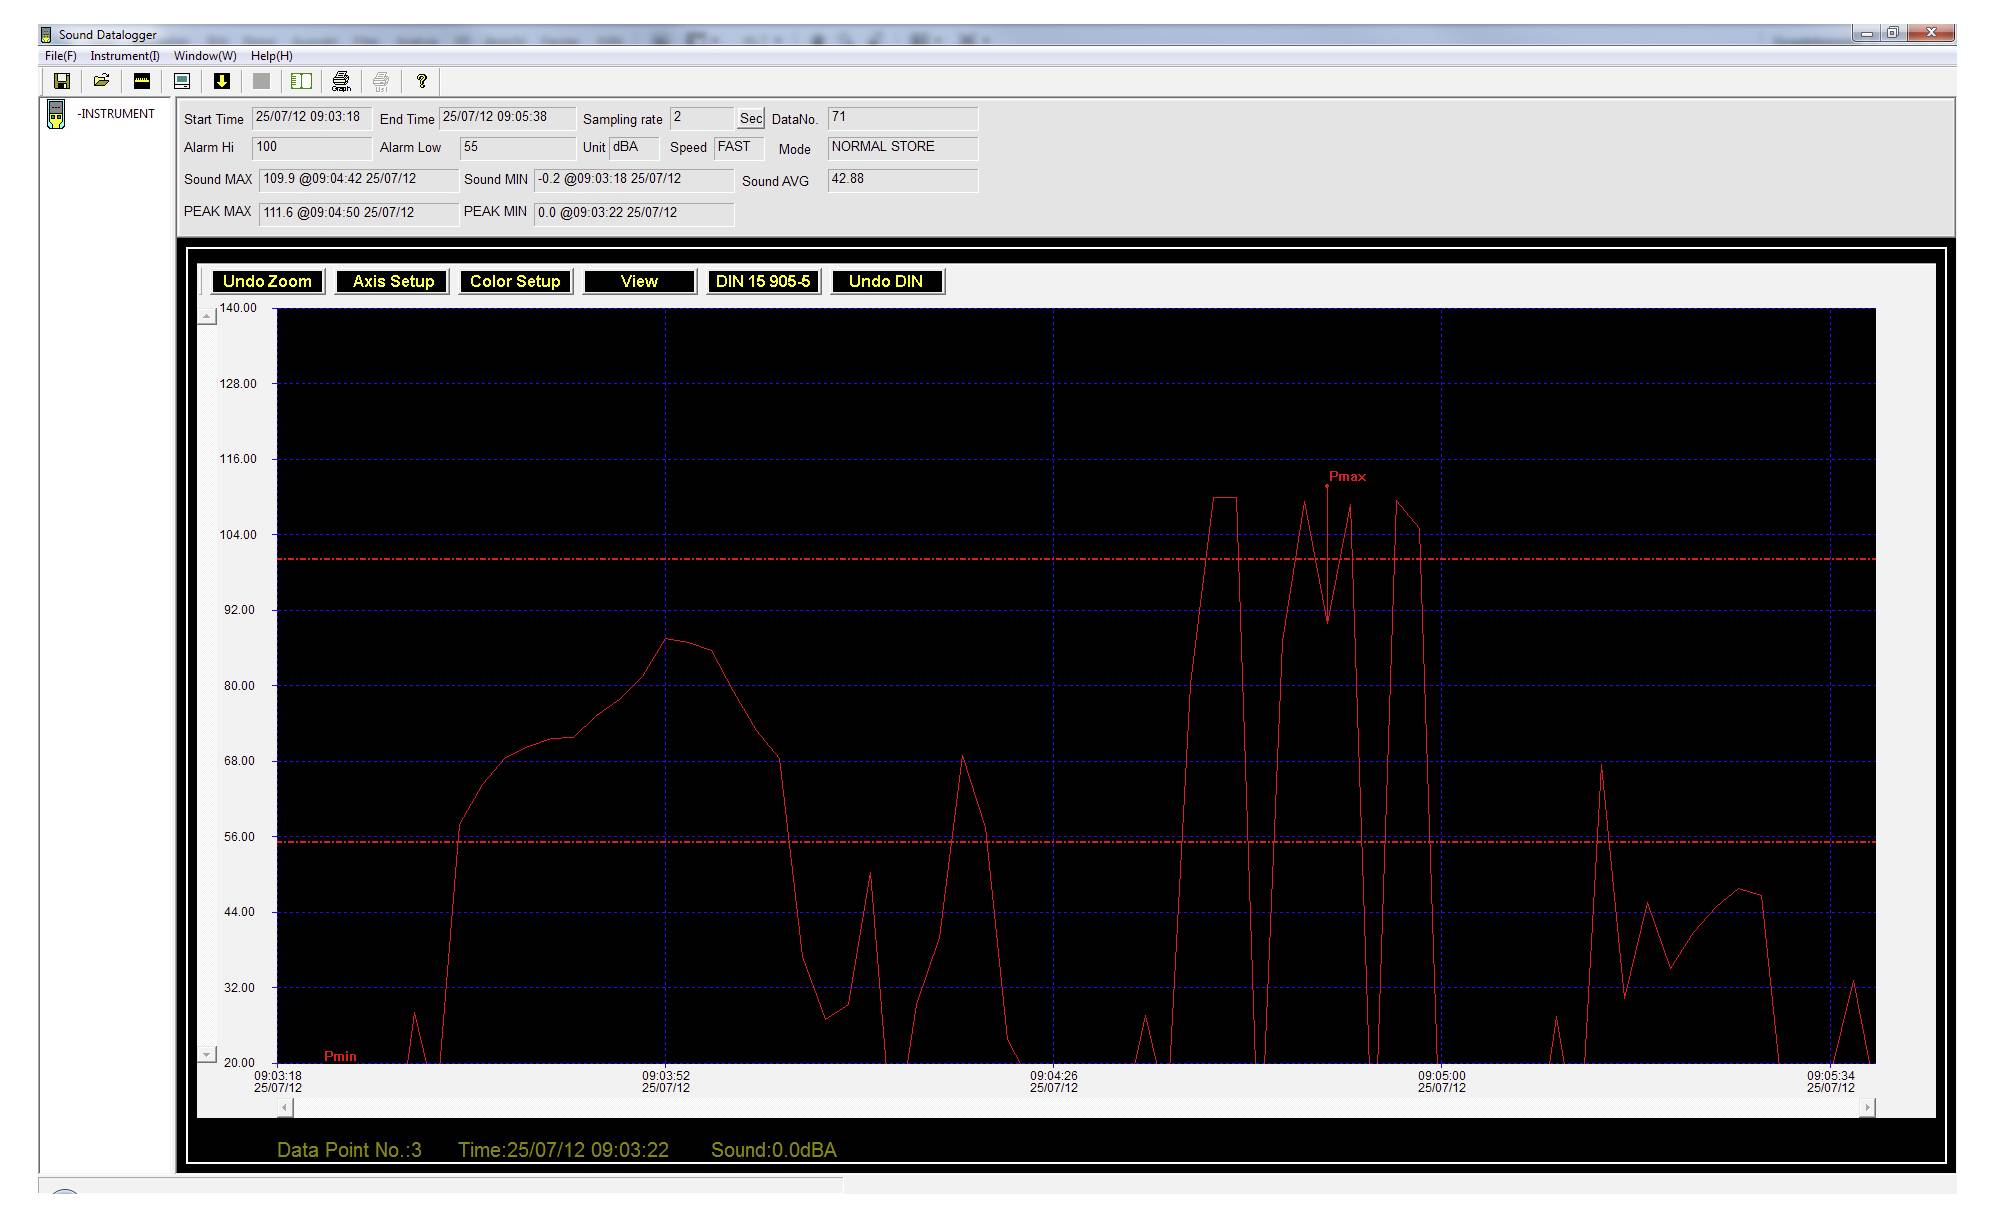Click the computer monitor toolbar icon
Image resolution: width=1995 pixels, height=1217 pixels.
182,81
